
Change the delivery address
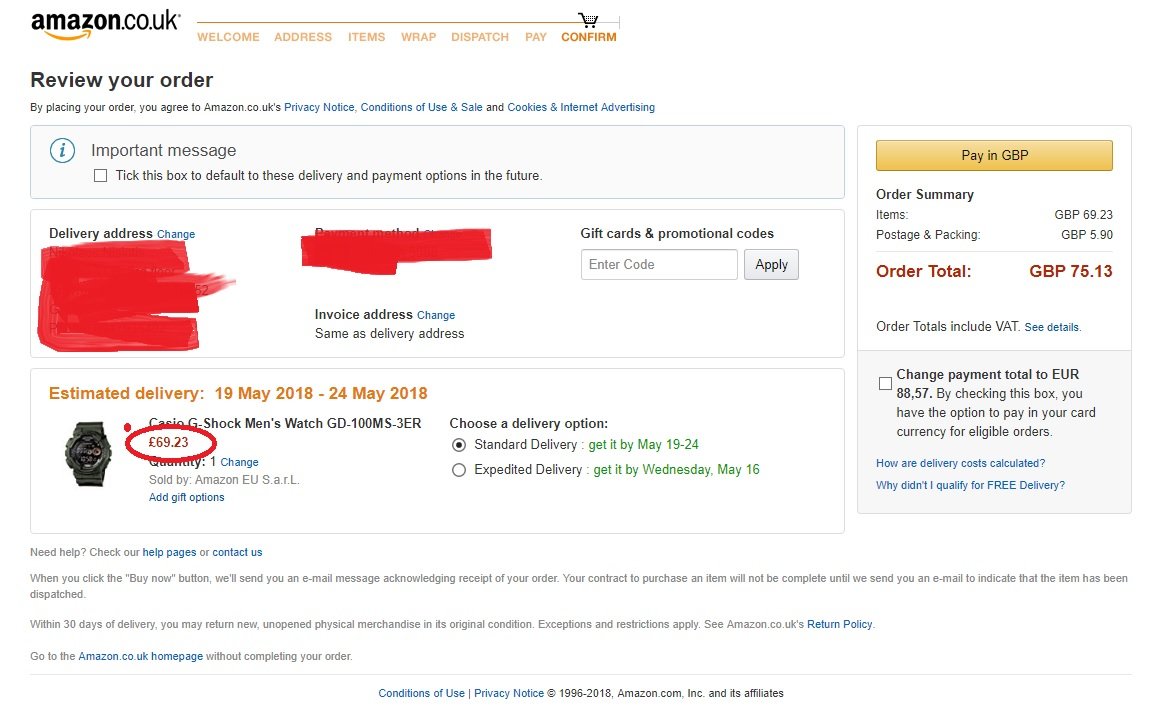tap(176, 234)
